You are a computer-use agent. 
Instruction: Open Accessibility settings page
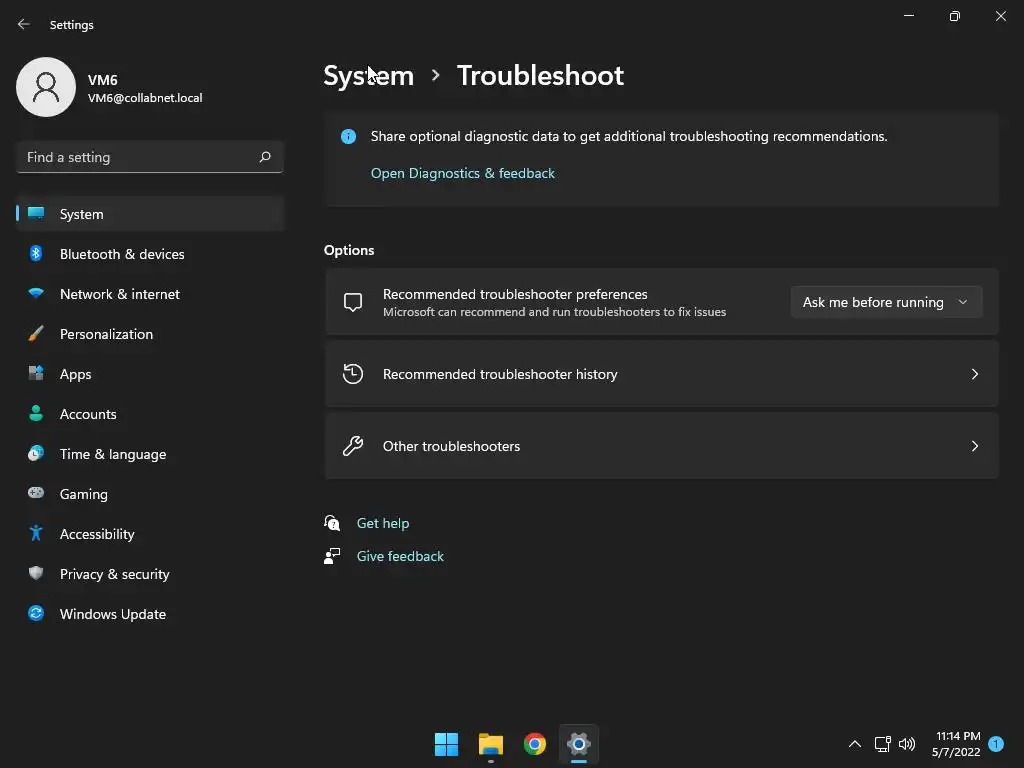pos(150,534)
